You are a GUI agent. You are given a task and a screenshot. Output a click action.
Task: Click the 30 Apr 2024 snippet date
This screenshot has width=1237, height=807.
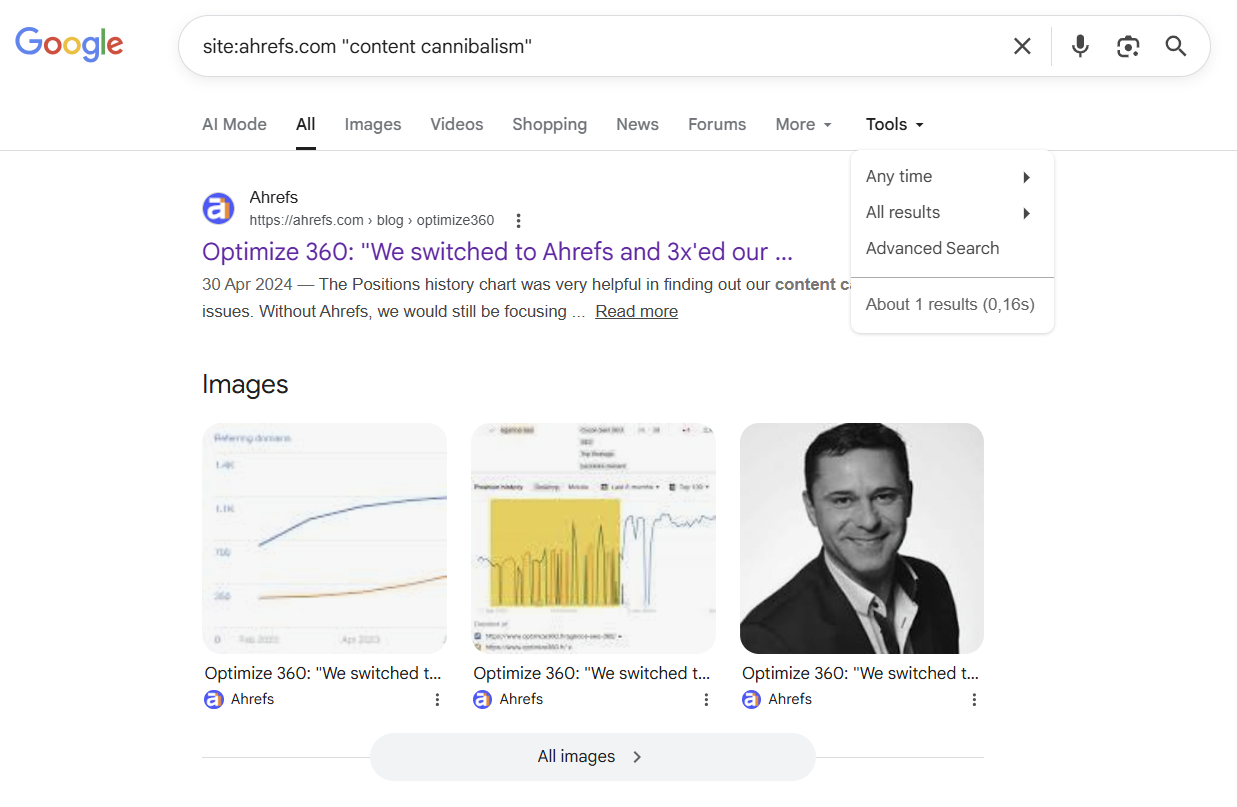tap(247, 285)
